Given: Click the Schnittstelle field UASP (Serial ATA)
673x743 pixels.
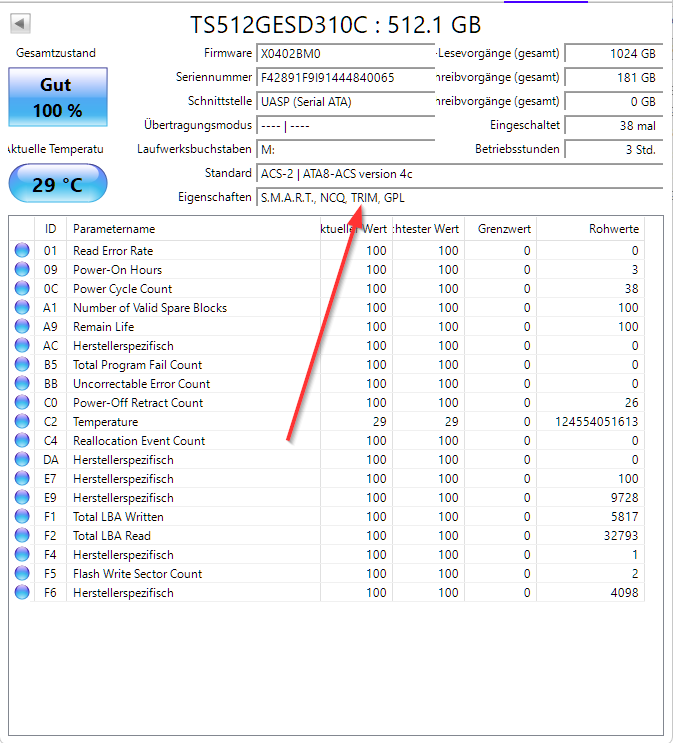Looking at the screenshot, I should click(346, 102).
